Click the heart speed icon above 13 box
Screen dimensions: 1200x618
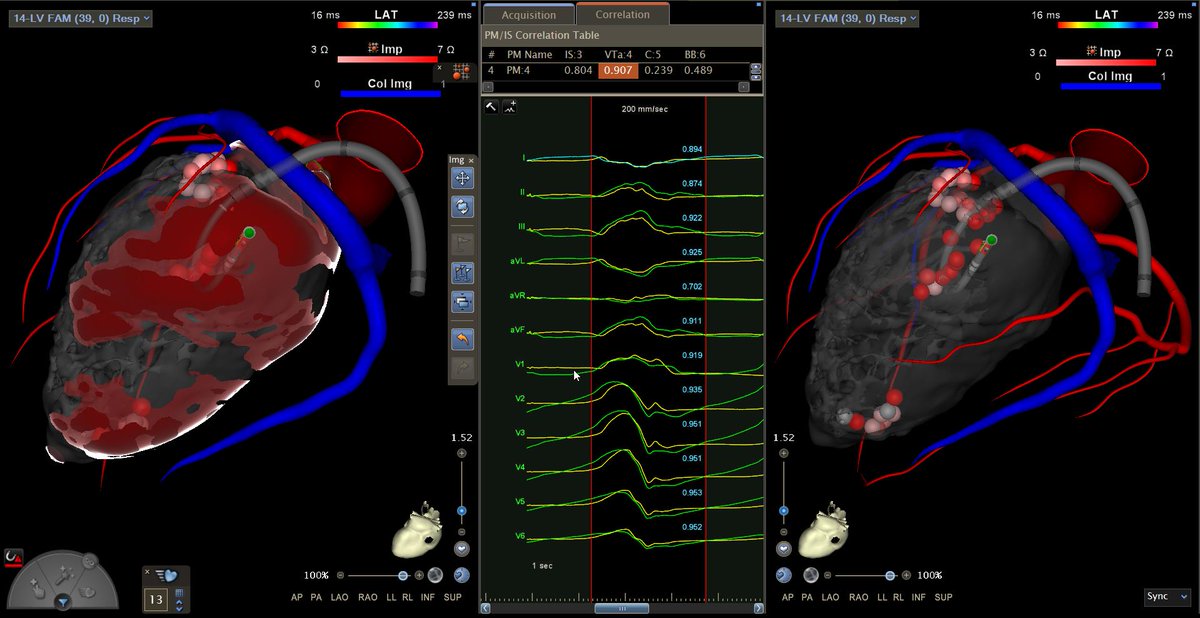click(x=166, y=574)
